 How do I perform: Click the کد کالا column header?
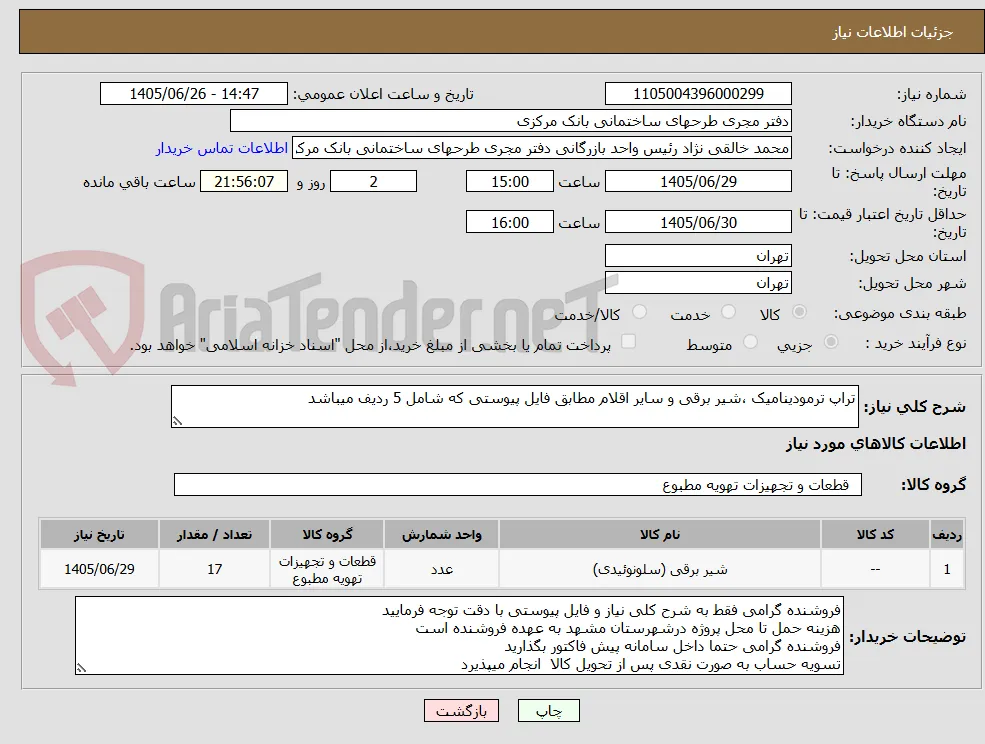pyautogui.click(x=875, y=534)
